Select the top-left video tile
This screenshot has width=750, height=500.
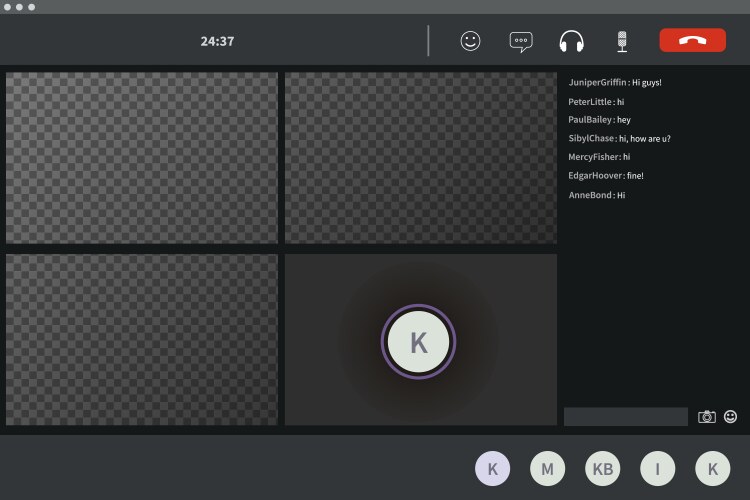click(142, 157)
